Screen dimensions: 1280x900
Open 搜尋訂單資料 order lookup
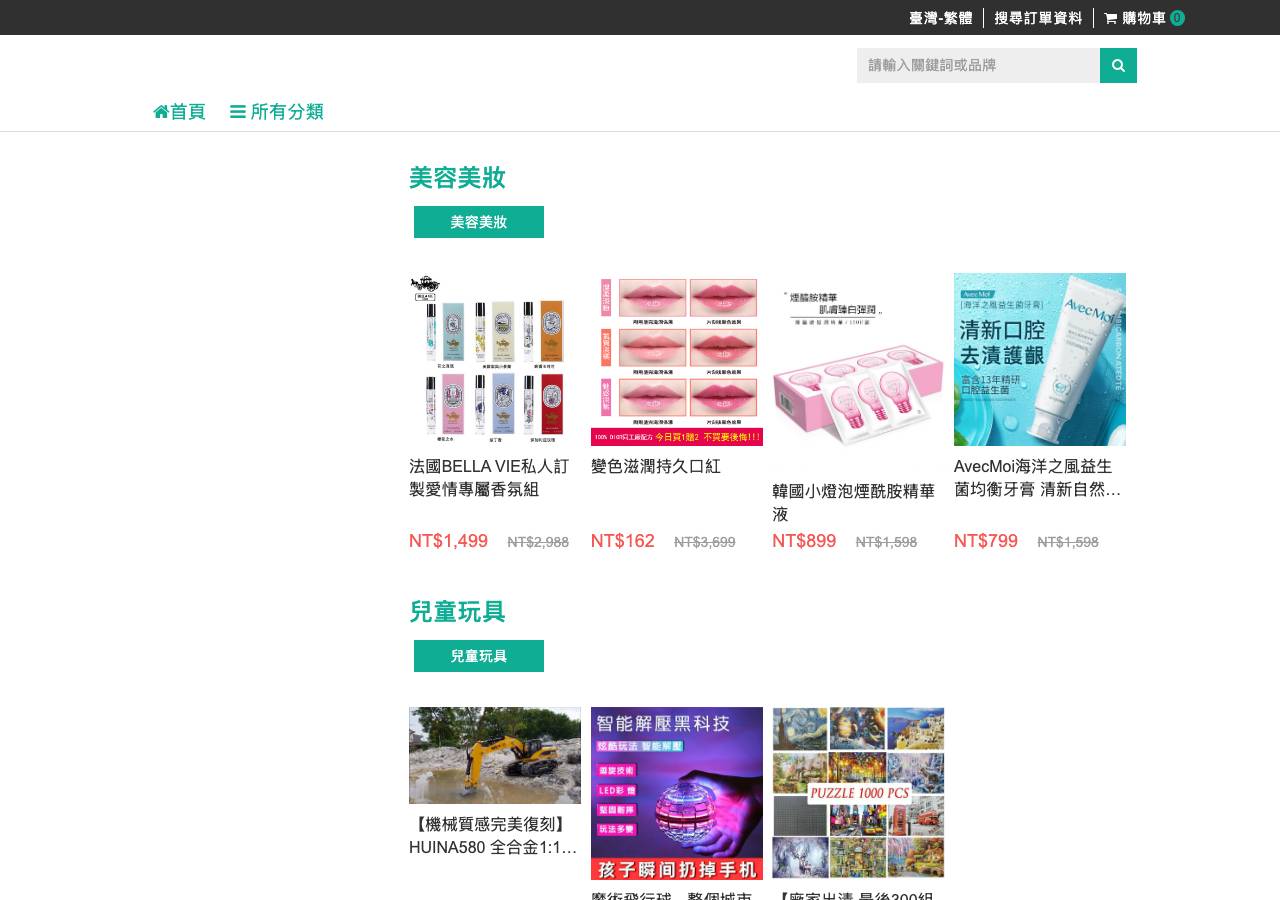pos(1038,18)
